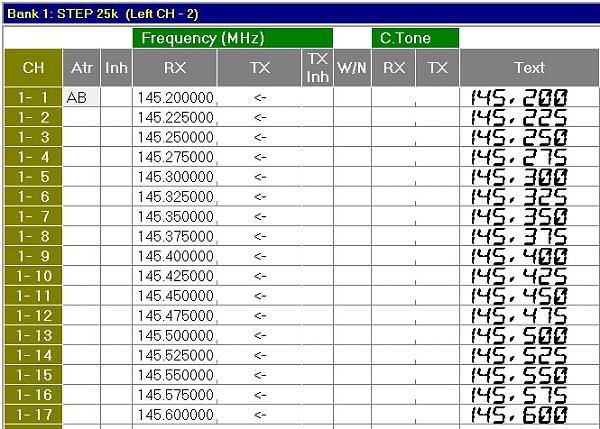Select channel row header 1- 9
The image size is (600, 429).
coord(33,256)
